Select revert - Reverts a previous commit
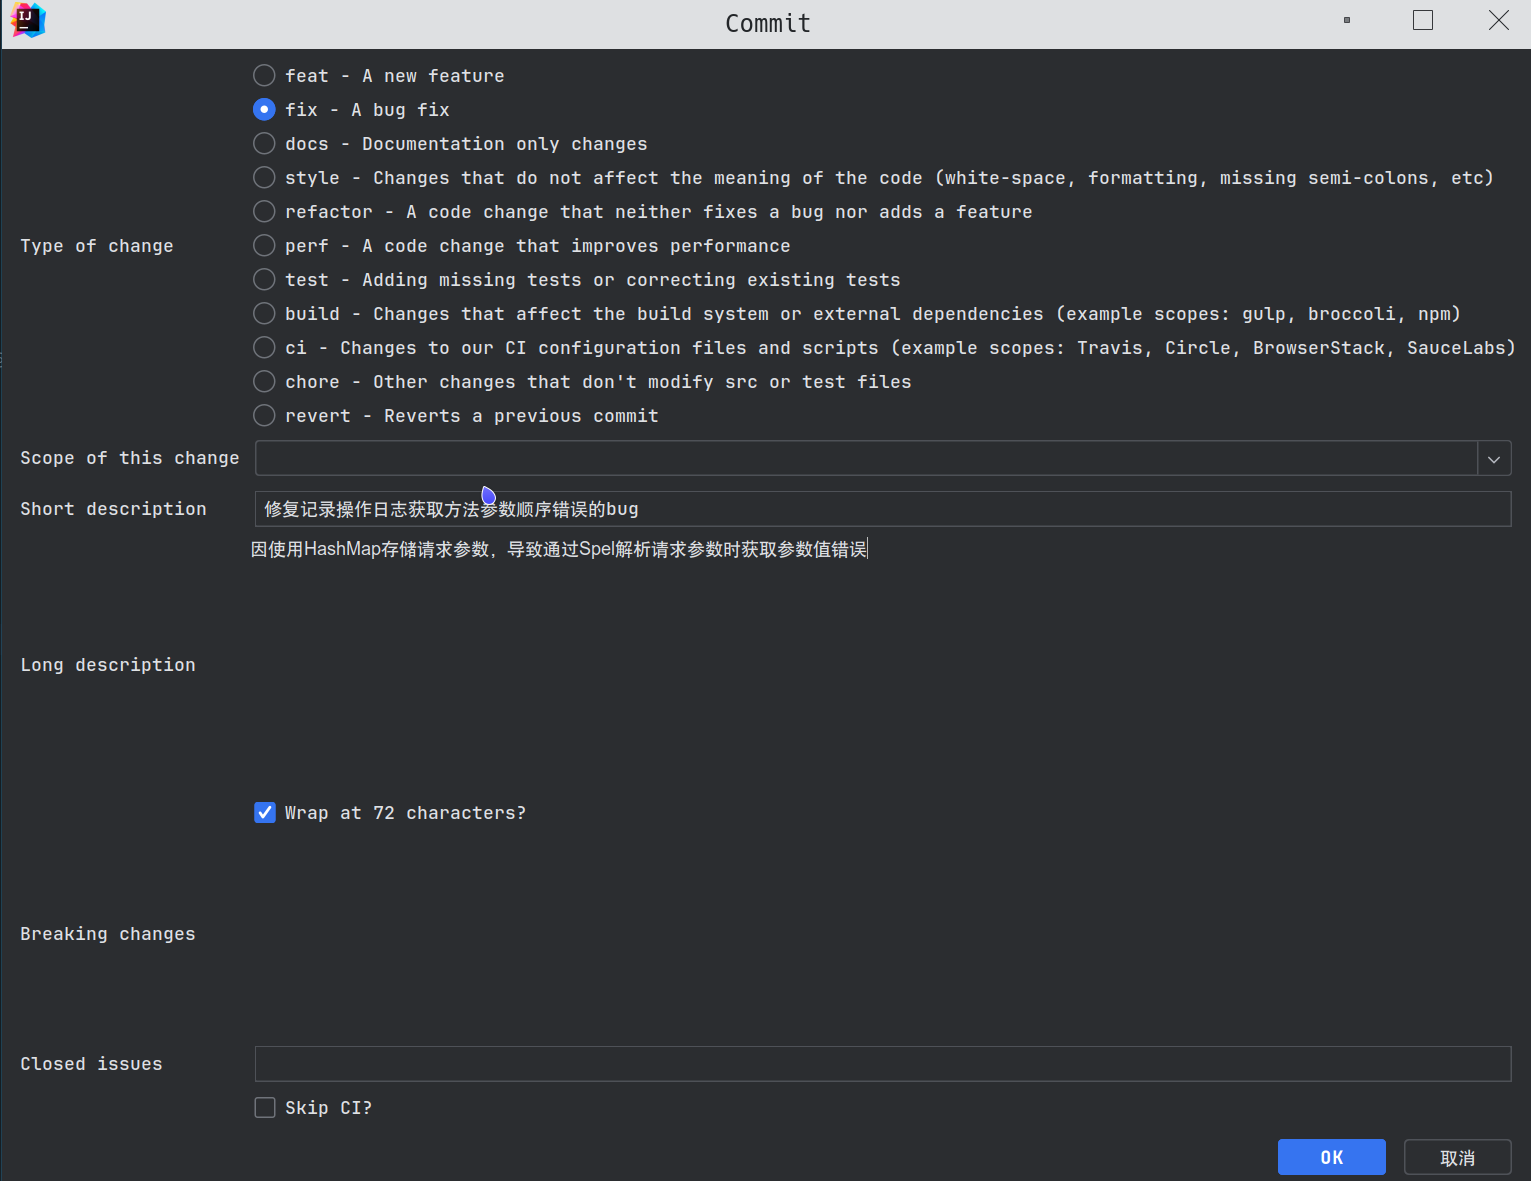This screenshot has width=1531, height=1181. 264,416
